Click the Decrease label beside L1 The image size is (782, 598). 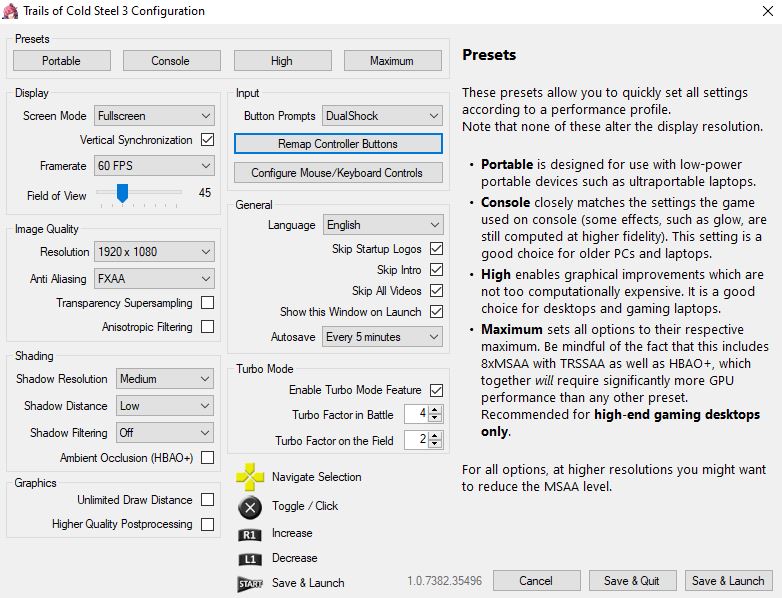(x=295, y=558)
